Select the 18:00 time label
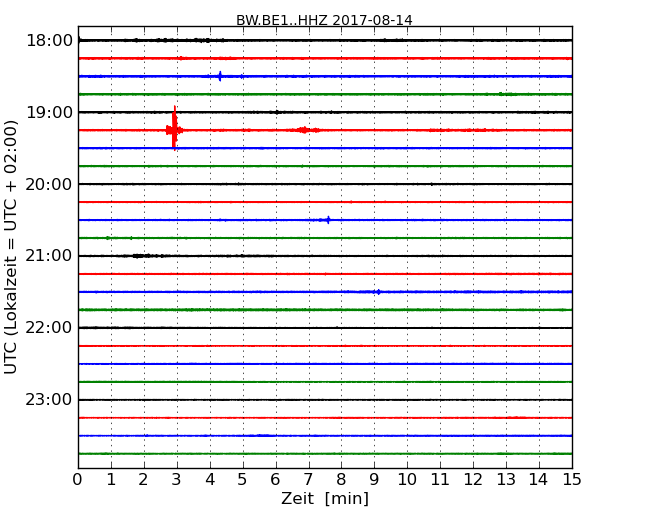Screen dimensions: 650x520 point(49,41)
